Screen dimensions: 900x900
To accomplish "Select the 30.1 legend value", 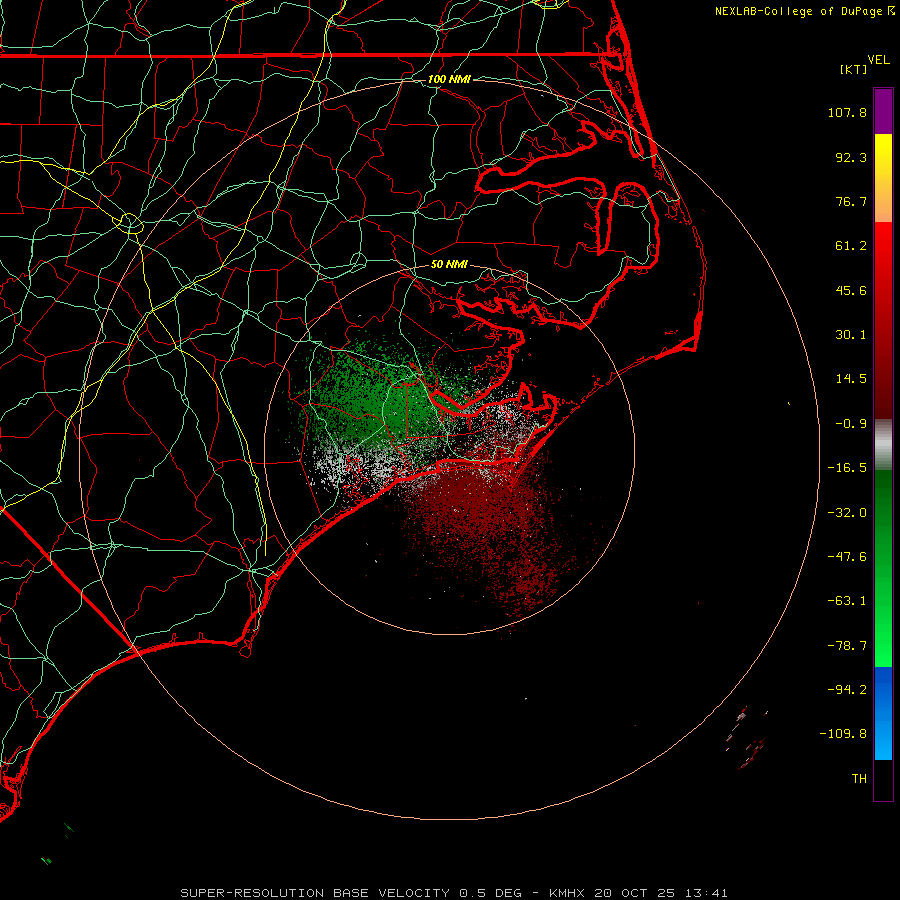I will [x=851, y=335].
